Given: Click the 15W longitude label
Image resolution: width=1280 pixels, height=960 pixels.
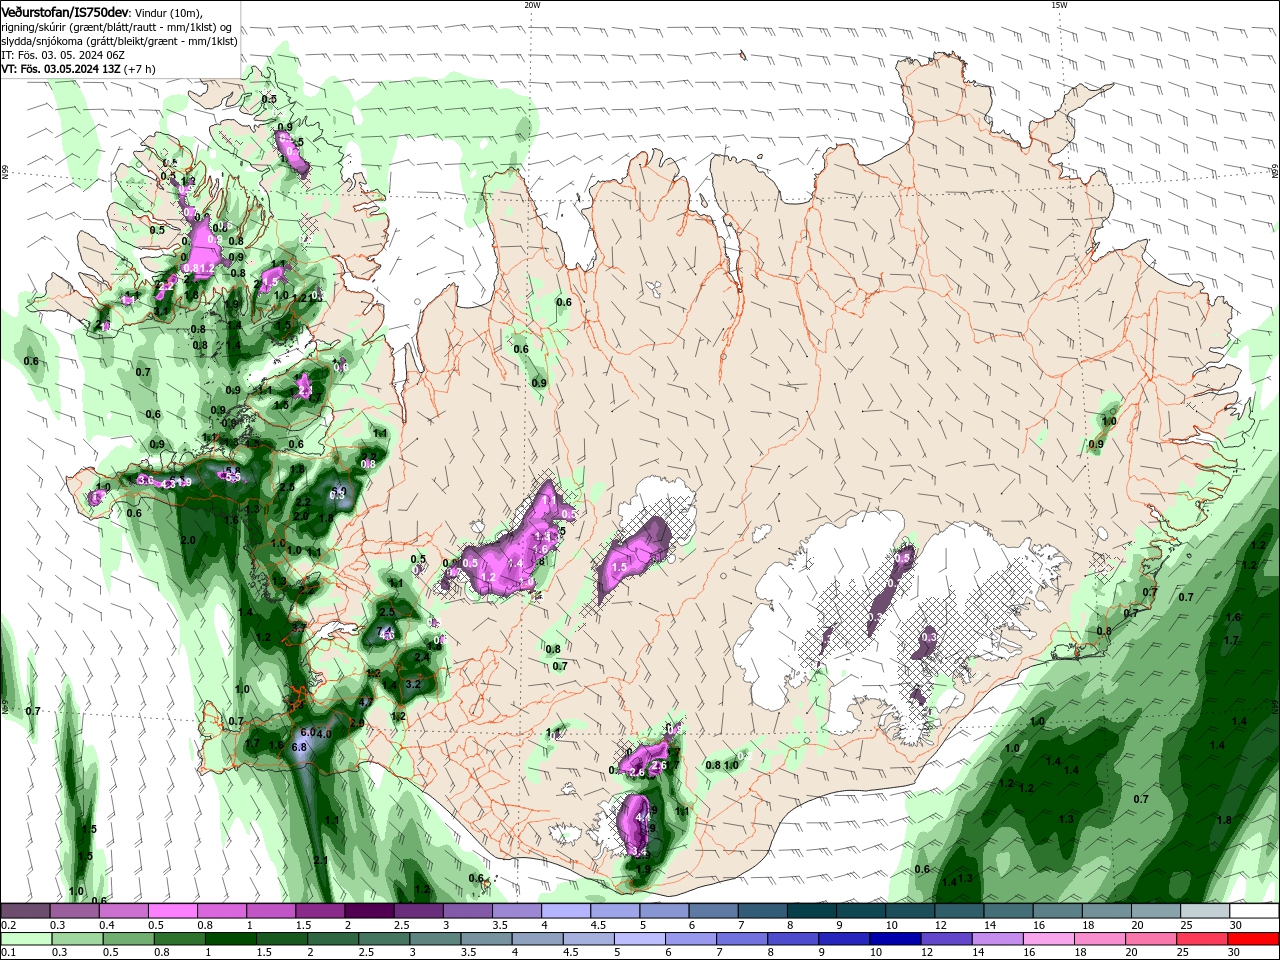Looking at the screenshot, I should coord(1059,5).
